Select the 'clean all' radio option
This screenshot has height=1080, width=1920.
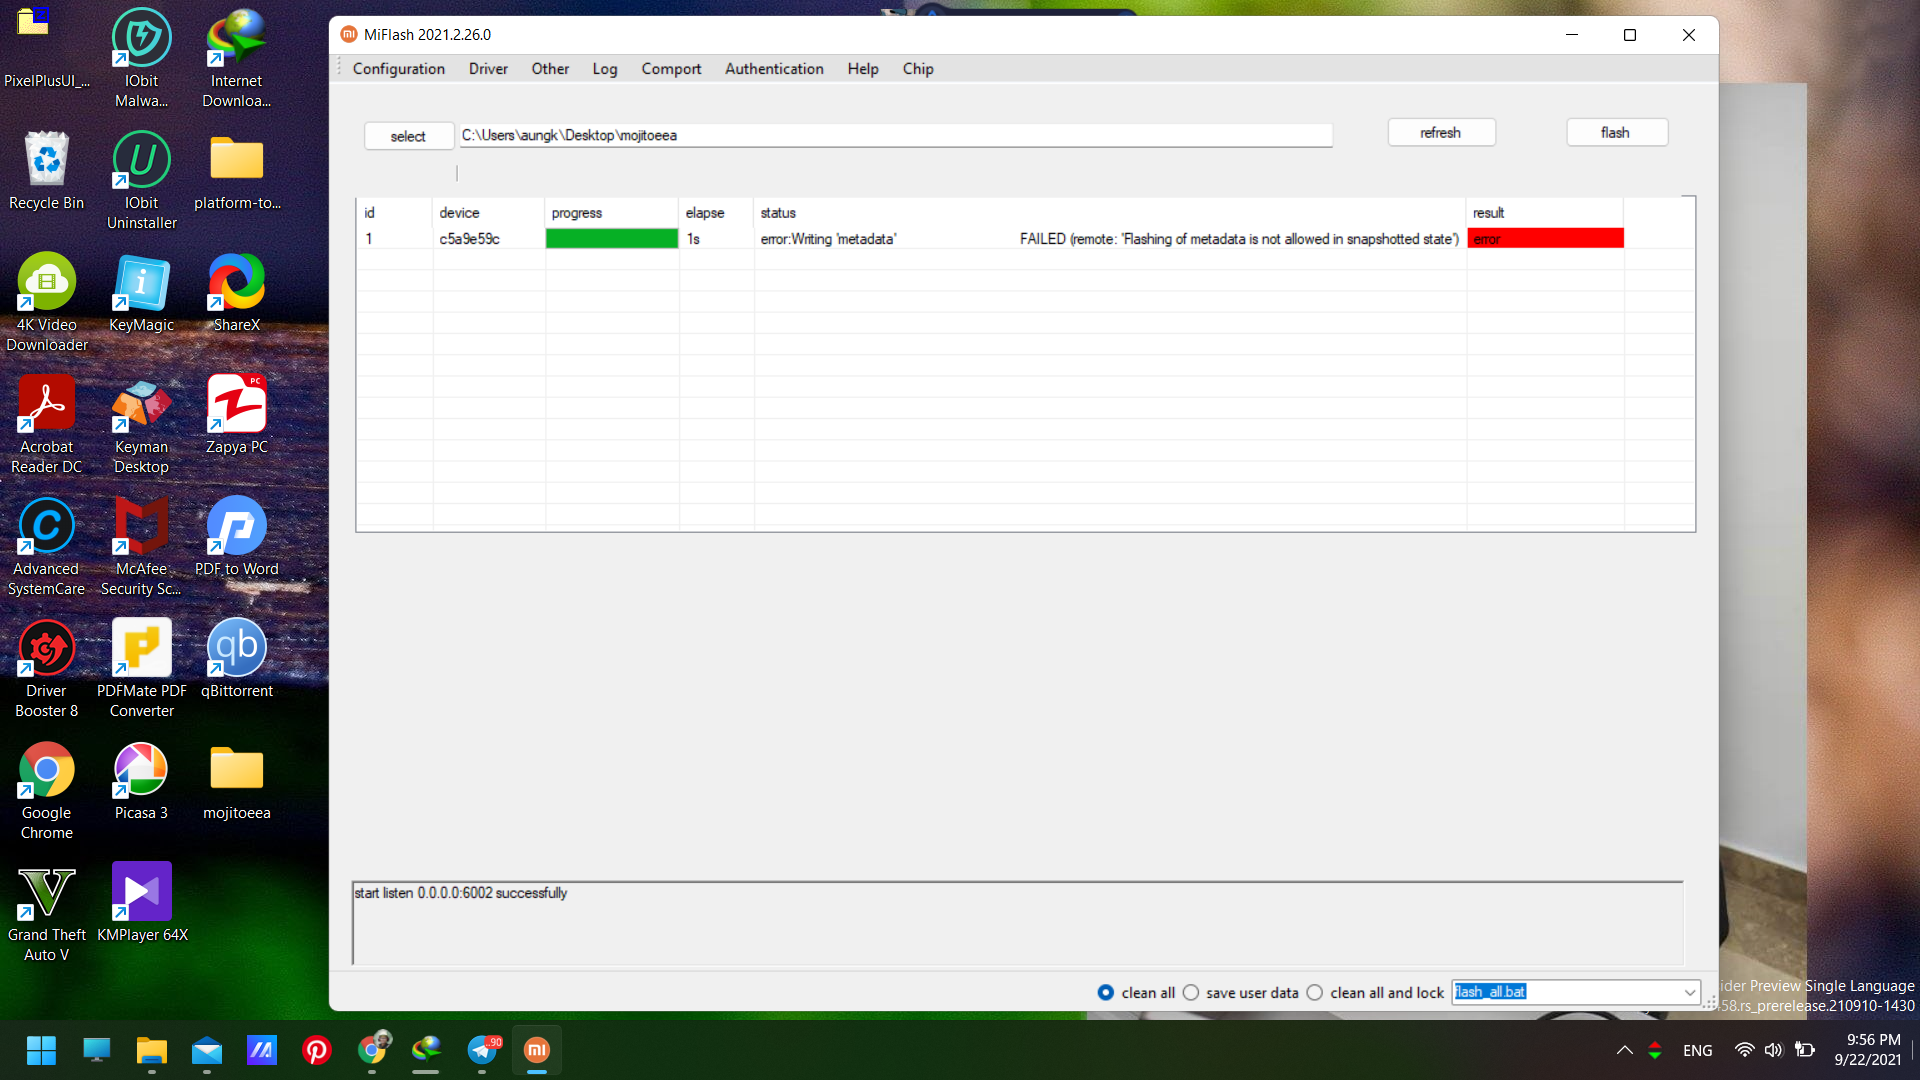point(1105,992)
